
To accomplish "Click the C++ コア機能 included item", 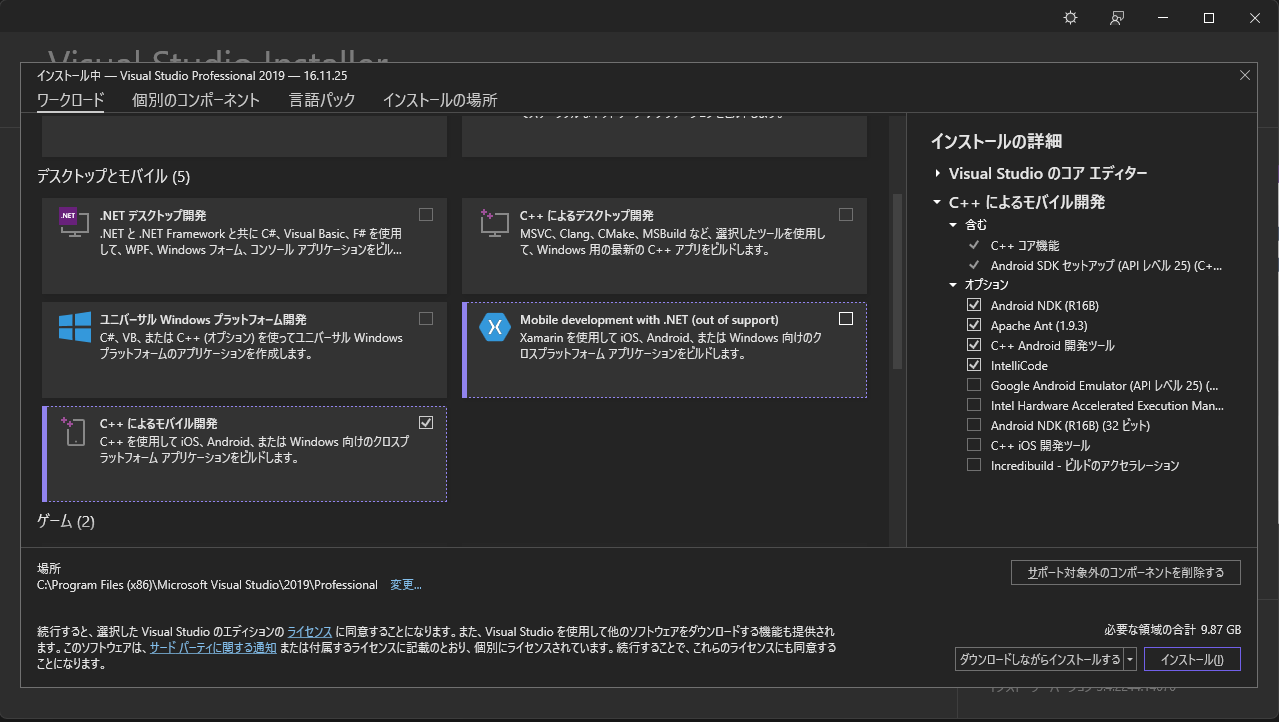I will coord(1025,245).
